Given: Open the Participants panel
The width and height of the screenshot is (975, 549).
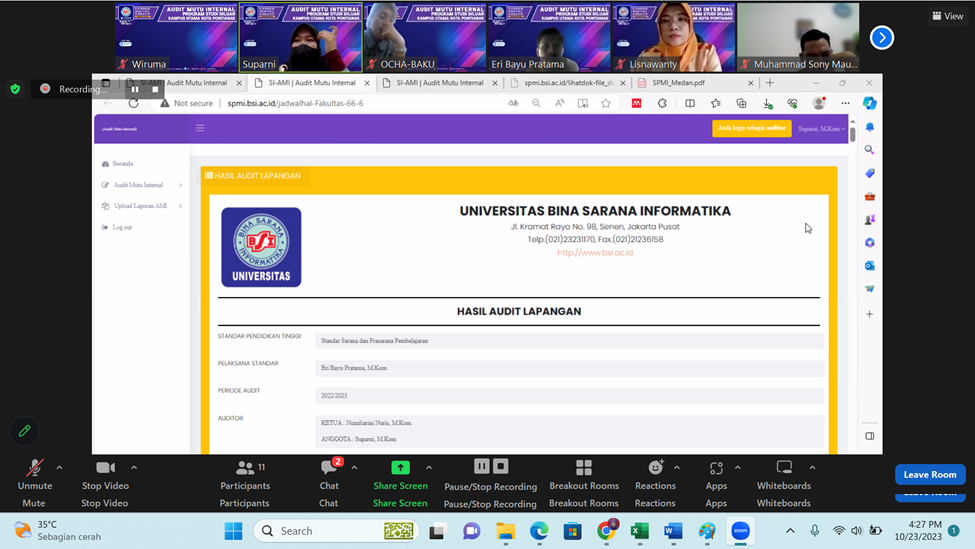Looking at the screenshot, I should tap(245, 476).
